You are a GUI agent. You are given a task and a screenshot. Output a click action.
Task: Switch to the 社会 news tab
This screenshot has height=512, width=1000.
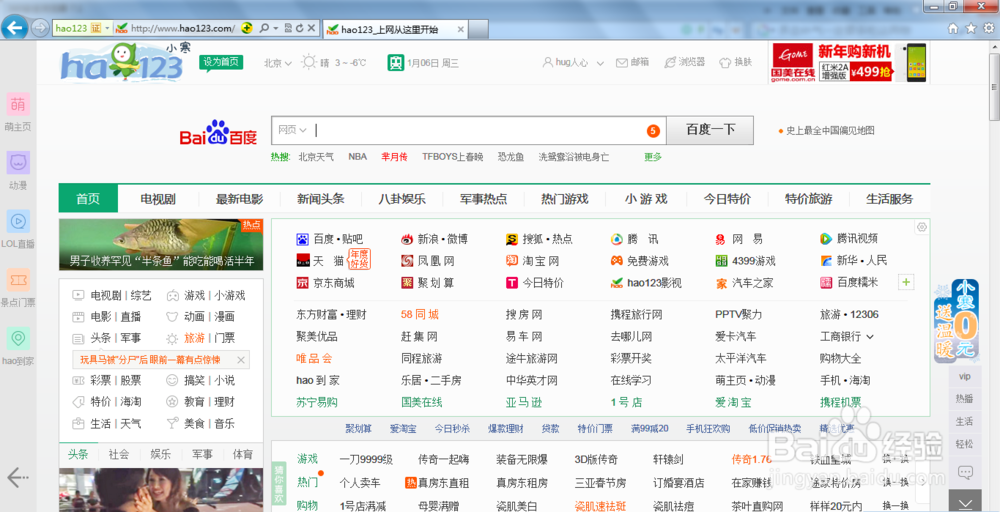(x=119, y=455)
